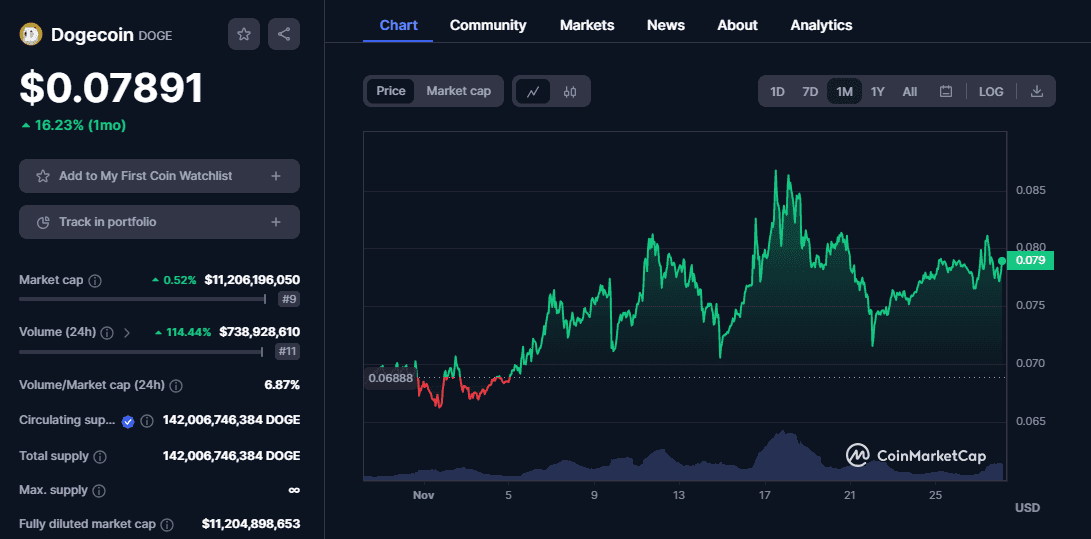
Task: Select the 1Y time range button
Action: coord(877,91)
